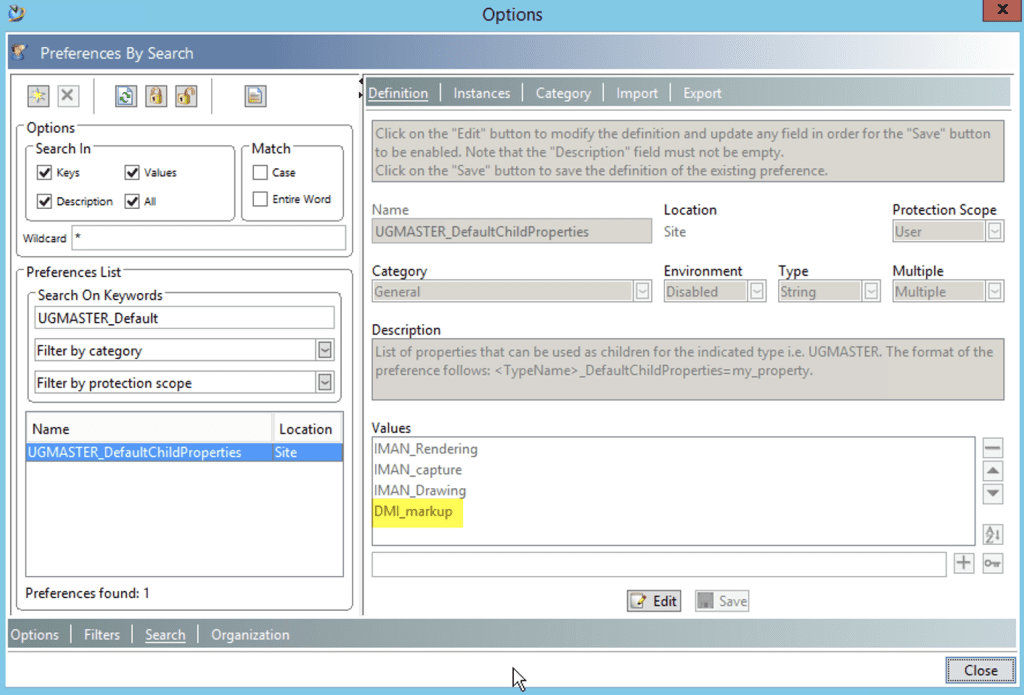Switch to the Instances tab
Viewport: 1024px width, 695px height.
pyautogui.click(x=481, y=92)
